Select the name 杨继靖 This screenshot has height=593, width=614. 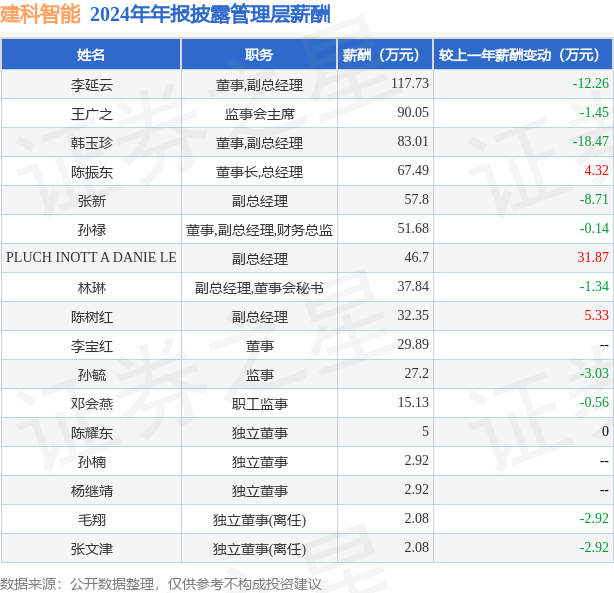point(92,491)
